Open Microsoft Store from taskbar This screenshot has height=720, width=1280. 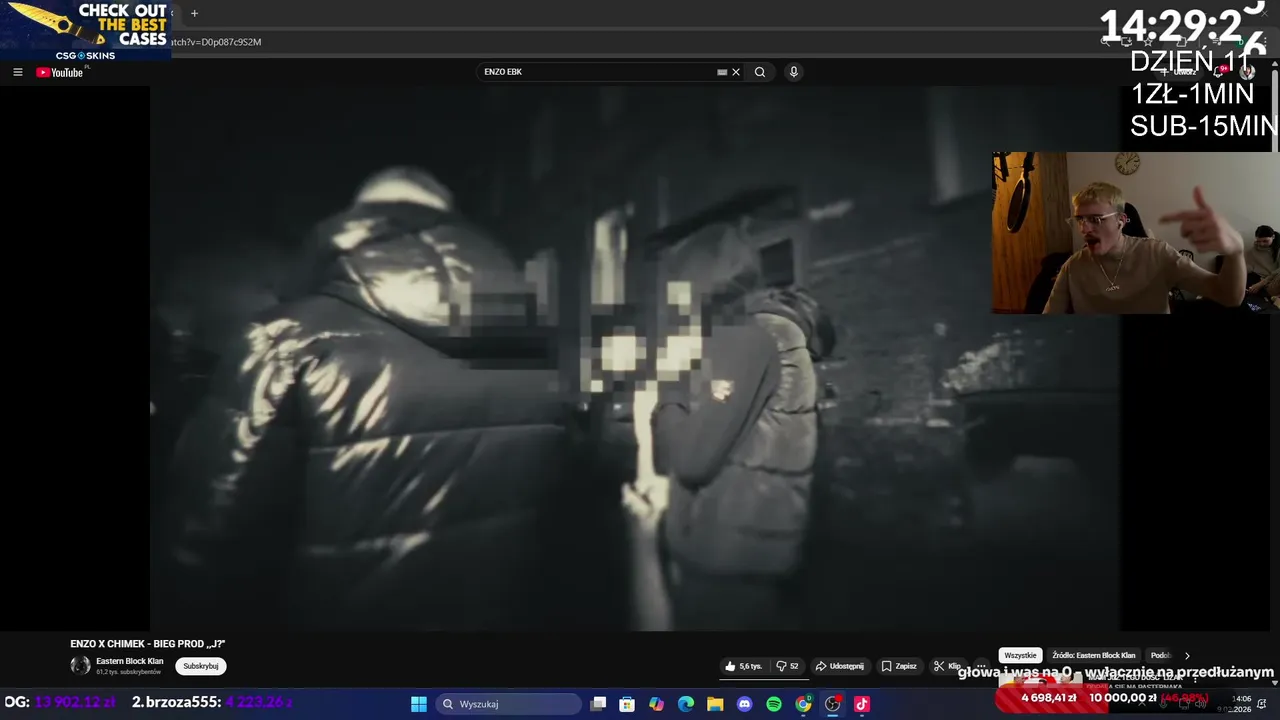pos(627,704)
